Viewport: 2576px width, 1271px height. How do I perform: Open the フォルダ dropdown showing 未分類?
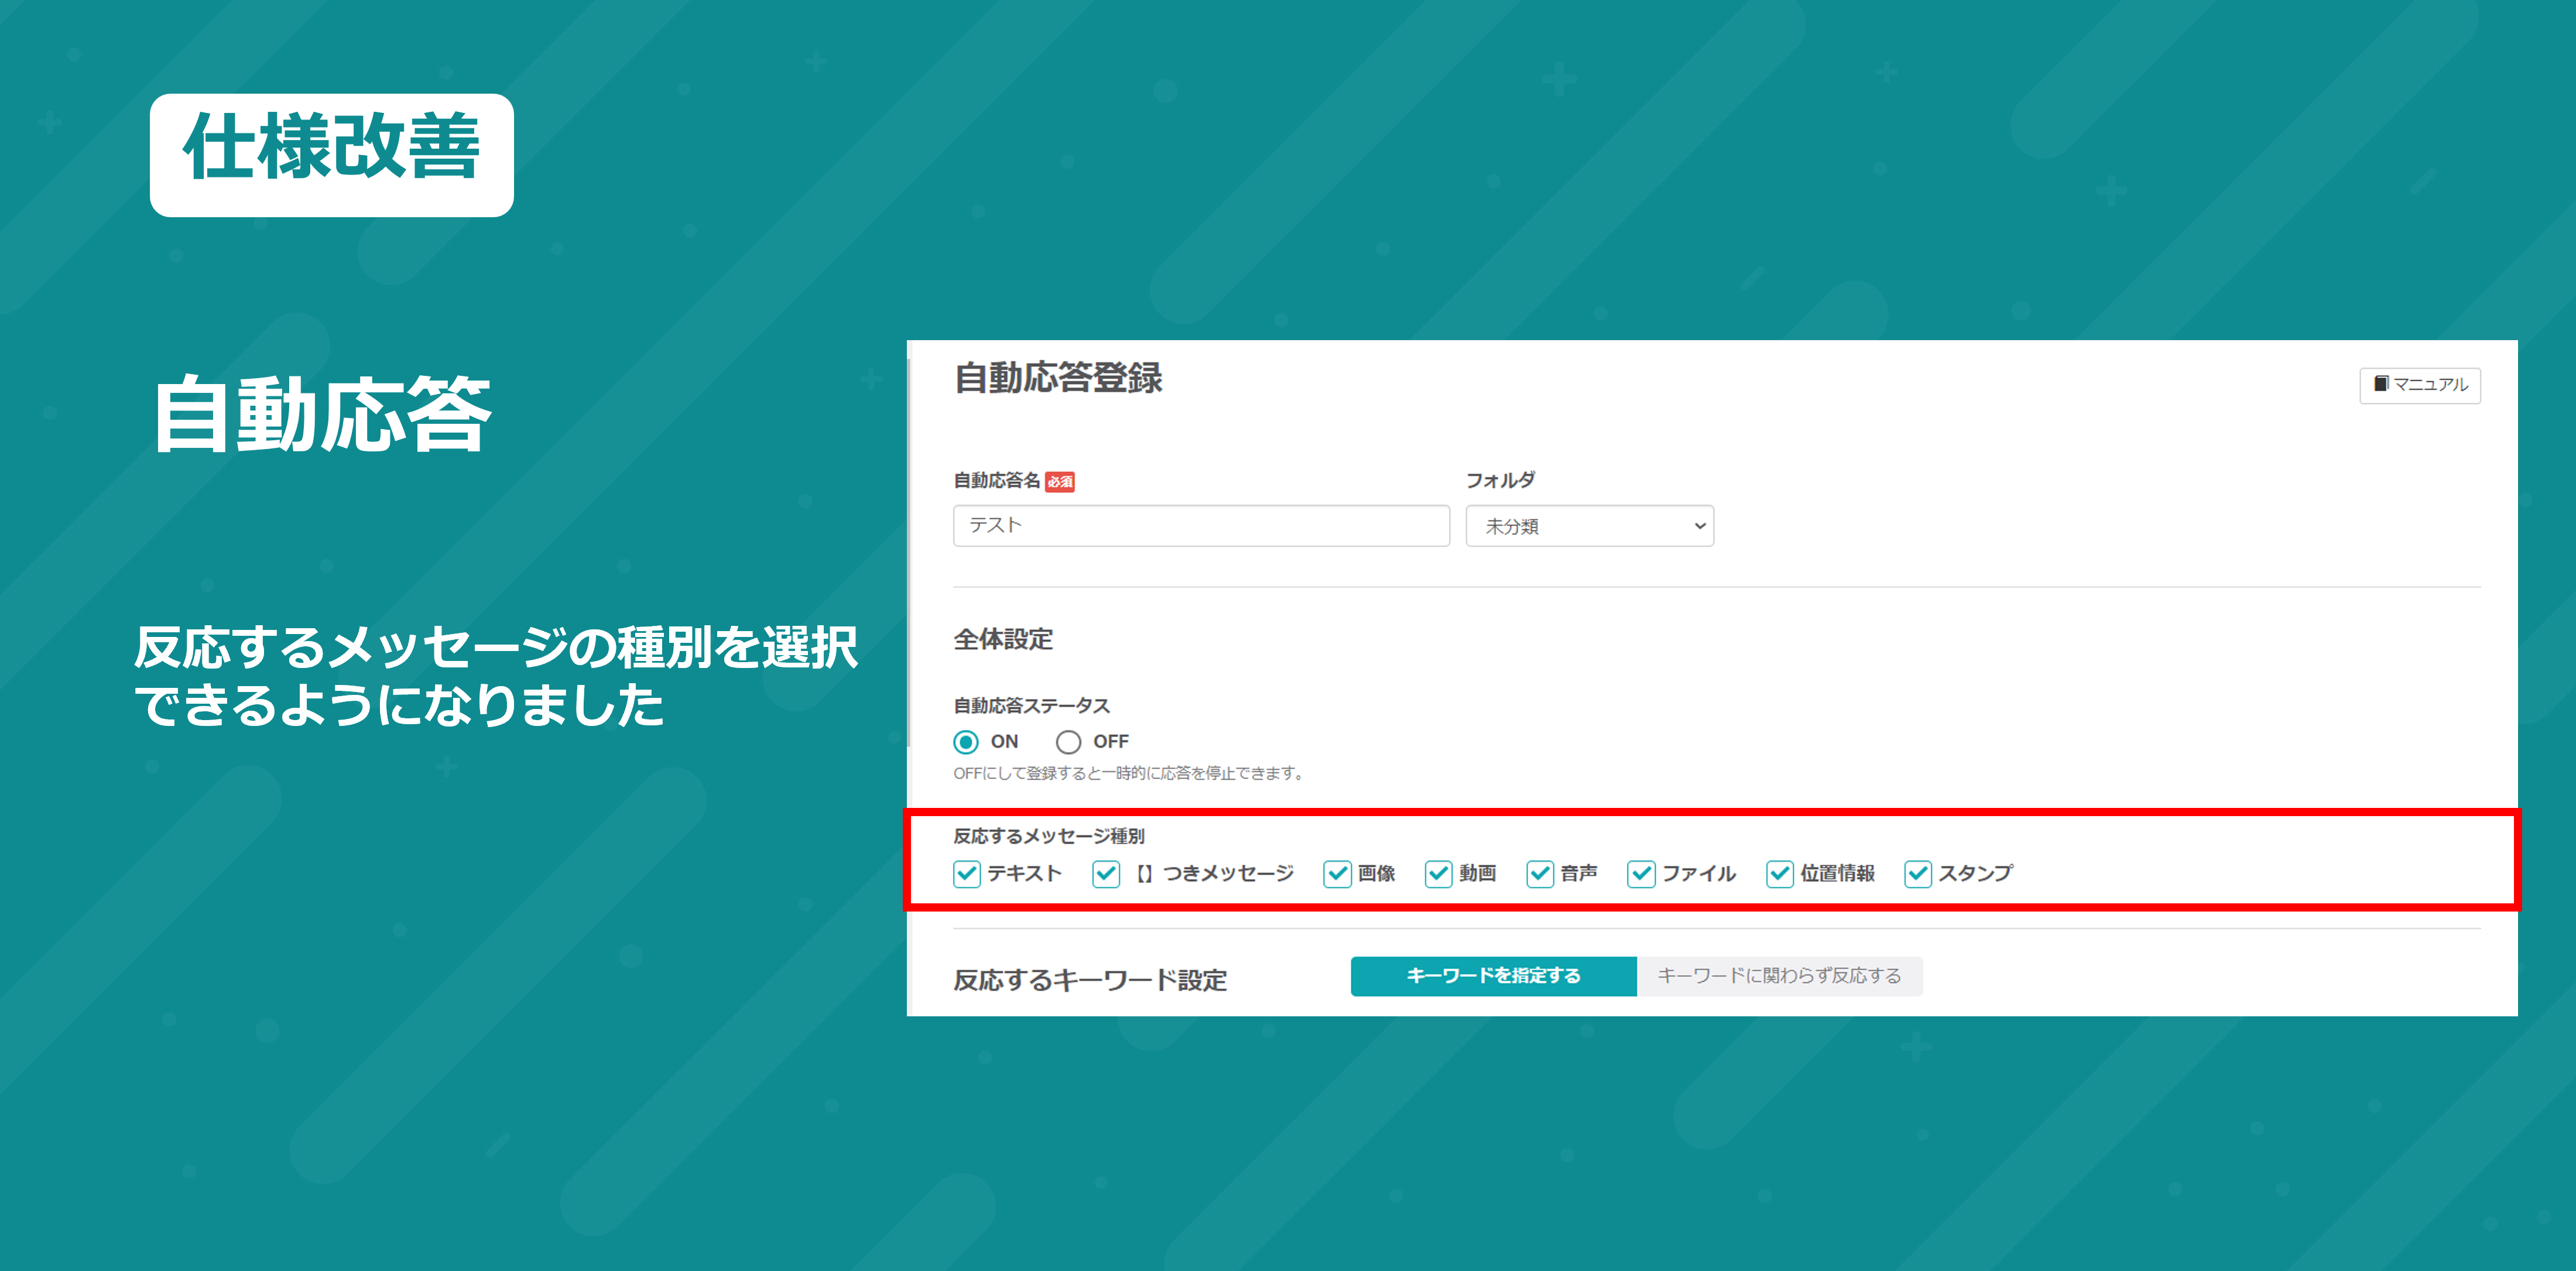pyautogui.click(x=1589, y=526)
